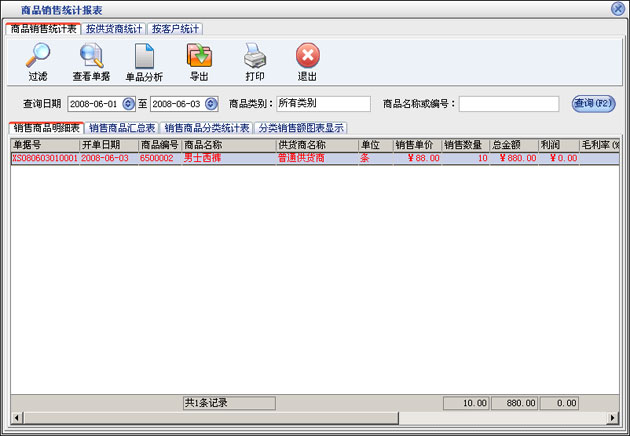Sort by 销售单价 column header
This screenshot has height=436, width=630.
(416, 145)
